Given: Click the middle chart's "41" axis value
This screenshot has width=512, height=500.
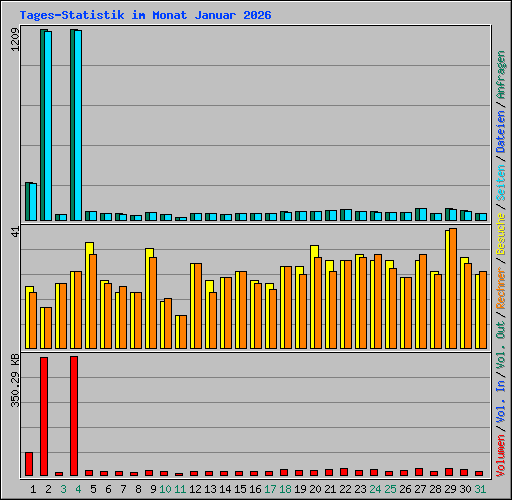Looking at the screenshot, I should pyautogui.click(x=15, y=232).
